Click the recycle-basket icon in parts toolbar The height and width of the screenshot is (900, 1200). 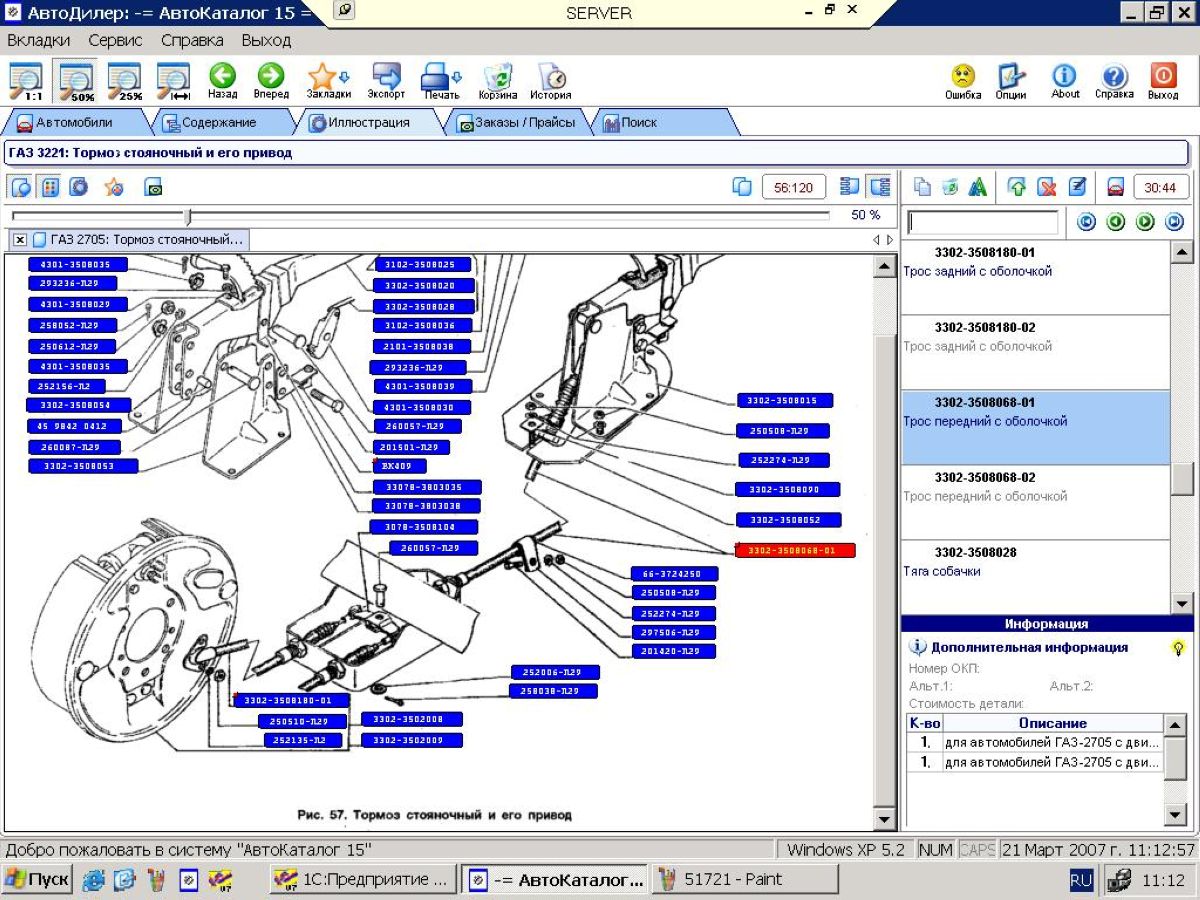coord(950,187)
